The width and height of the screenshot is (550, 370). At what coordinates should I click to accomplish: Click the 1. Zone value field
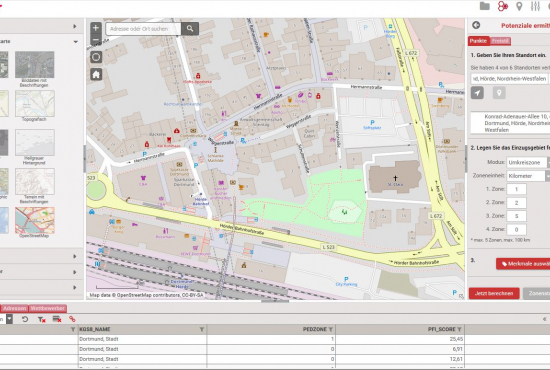516,189
